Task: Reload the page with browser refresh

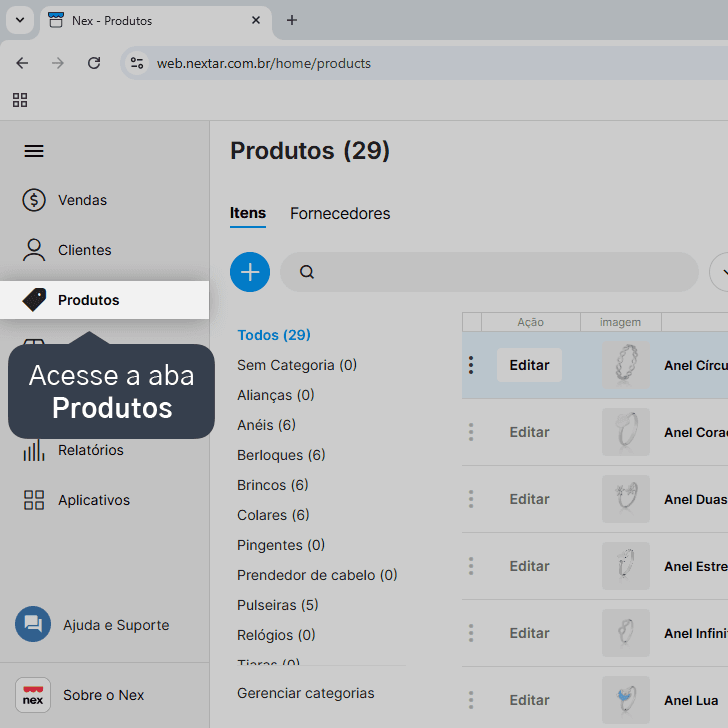Action: pyautogui.click(x=94, y=63)
